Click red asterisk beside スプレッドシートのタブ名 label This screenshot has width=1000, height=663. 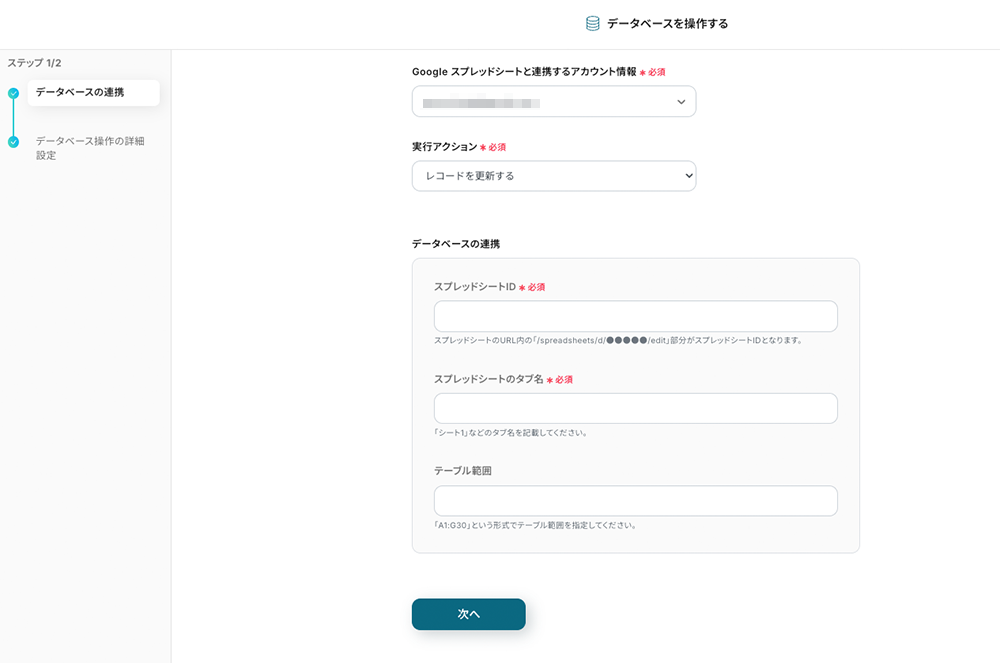tap(550, 380)
